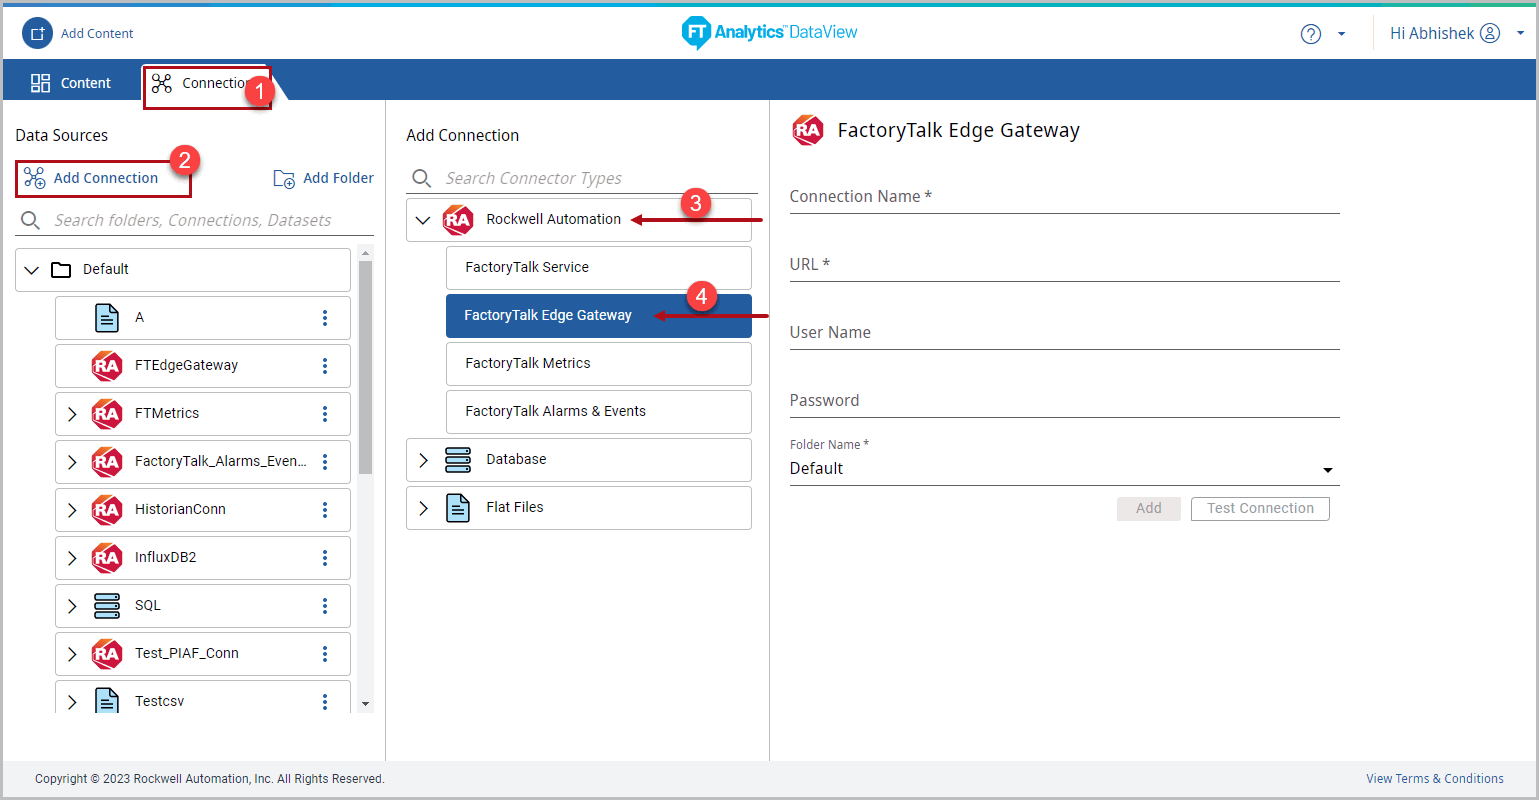Click the Add button

[1148, 509]
